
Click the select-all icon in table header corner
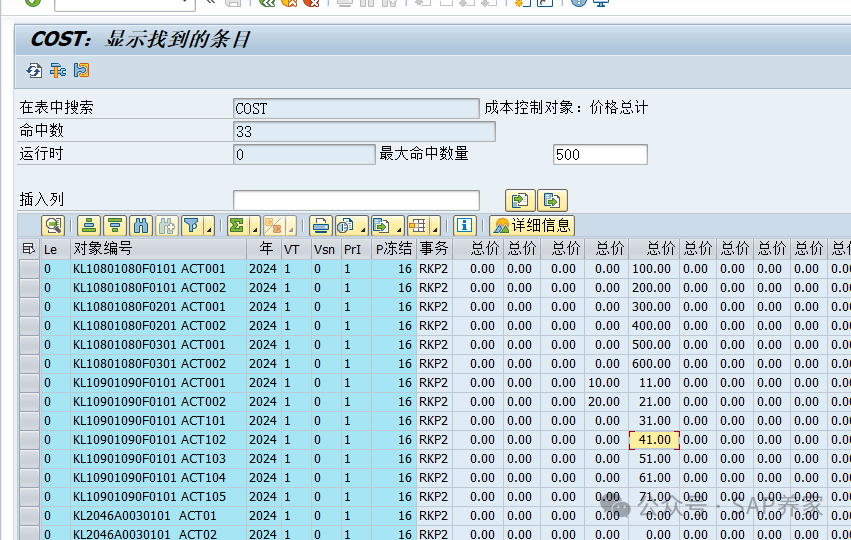tap(29, 249)
